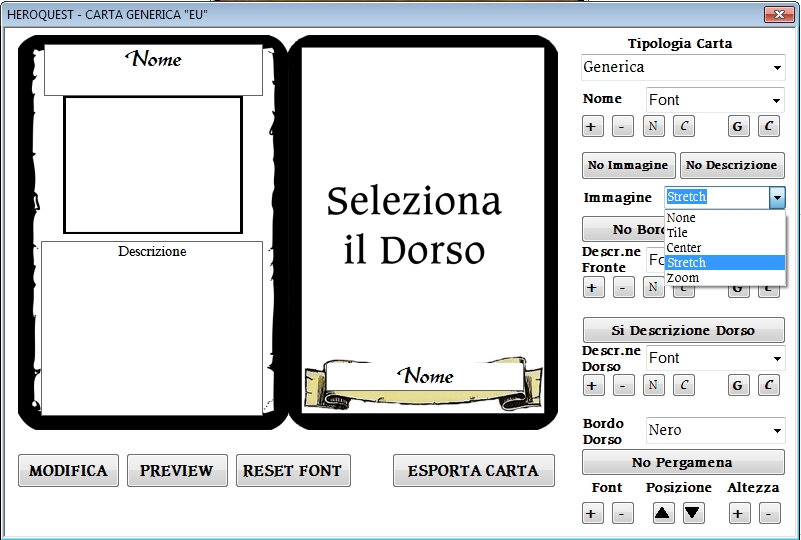Viewport: 801px width, 540px height.
Task: Click the bold G button for Nome
Action: (x=738, y=126)
